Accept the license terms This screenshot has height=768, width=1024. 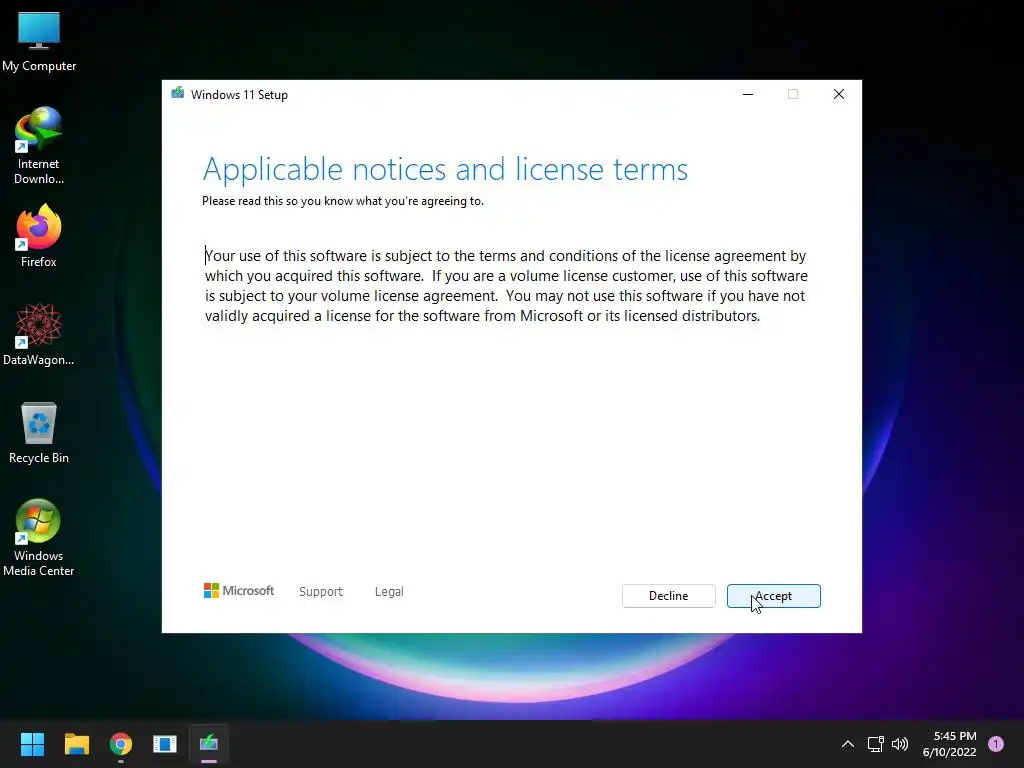[773, 596]
